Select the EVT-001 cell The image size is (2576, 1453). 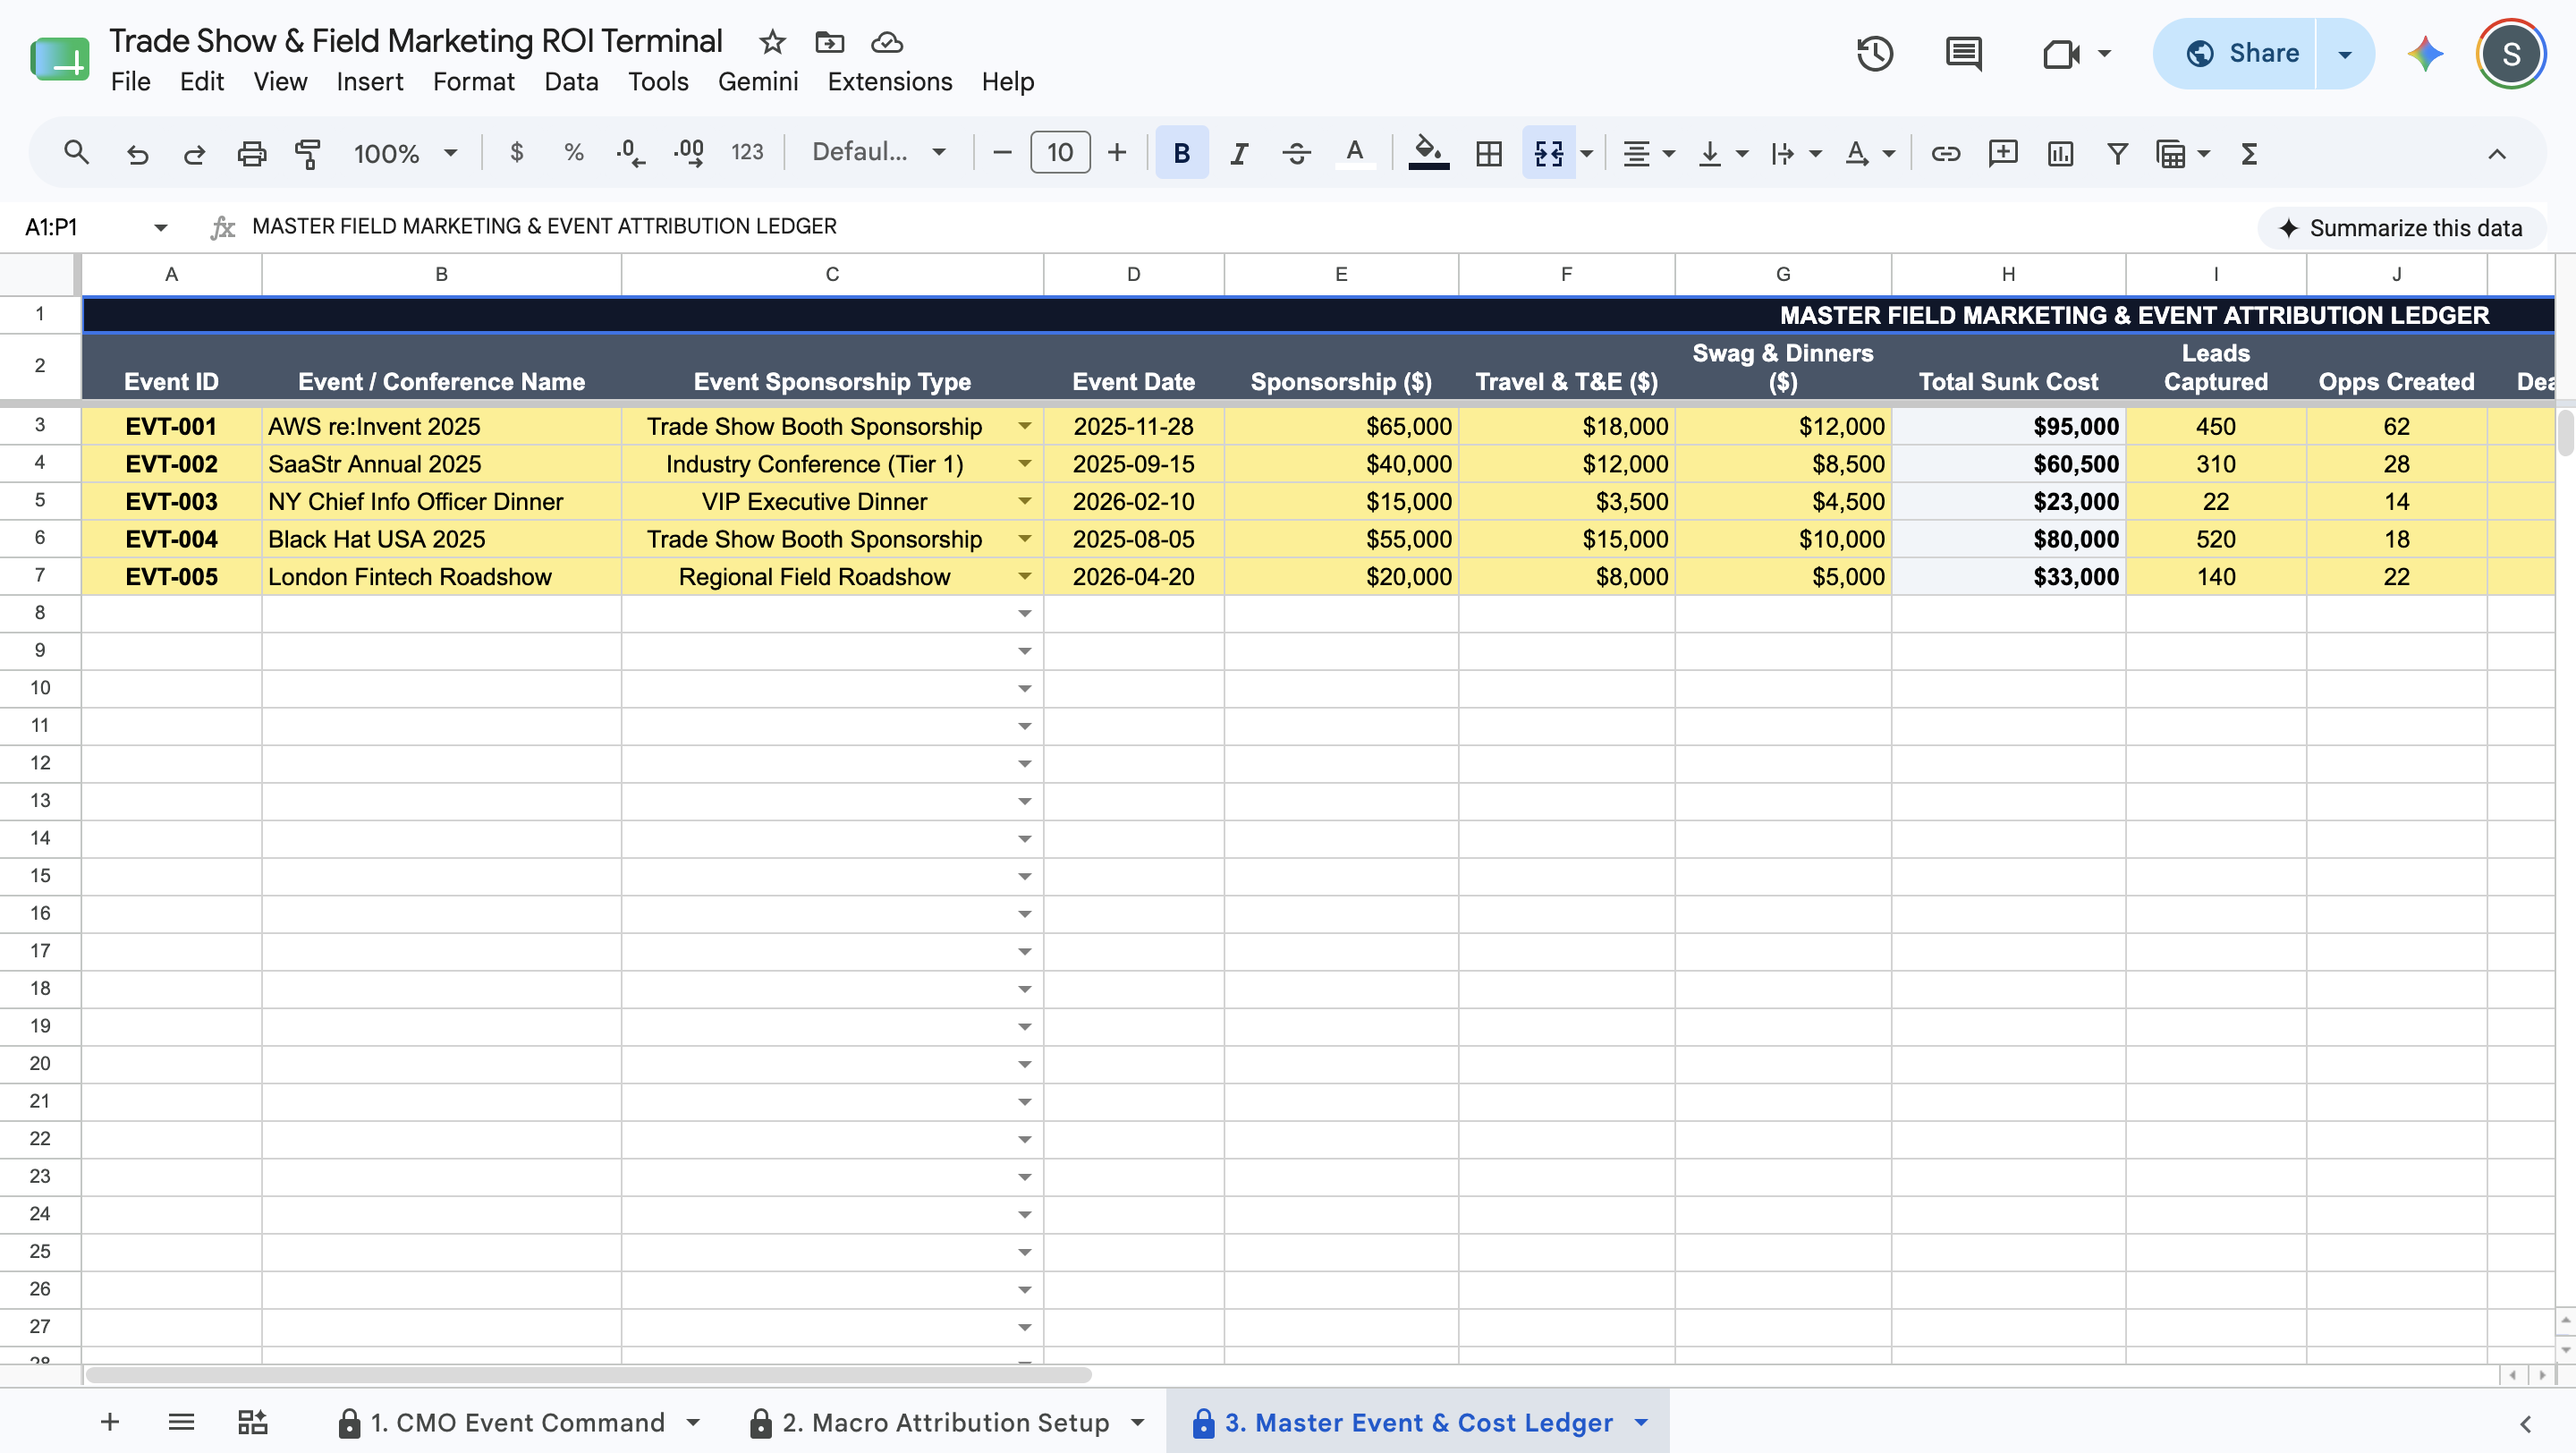click(171, 426)
